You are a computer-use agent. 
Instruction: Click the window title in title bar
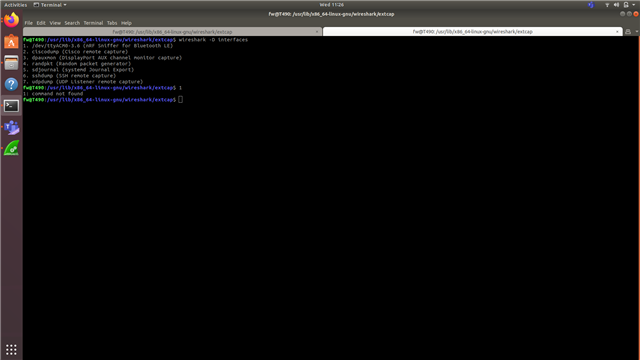(x=331, y=14)
